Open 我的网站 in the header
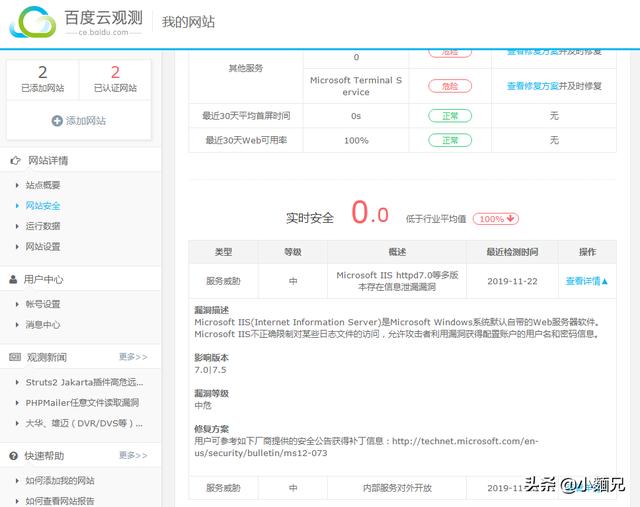The image size is (640, 507). pos(188,22)
